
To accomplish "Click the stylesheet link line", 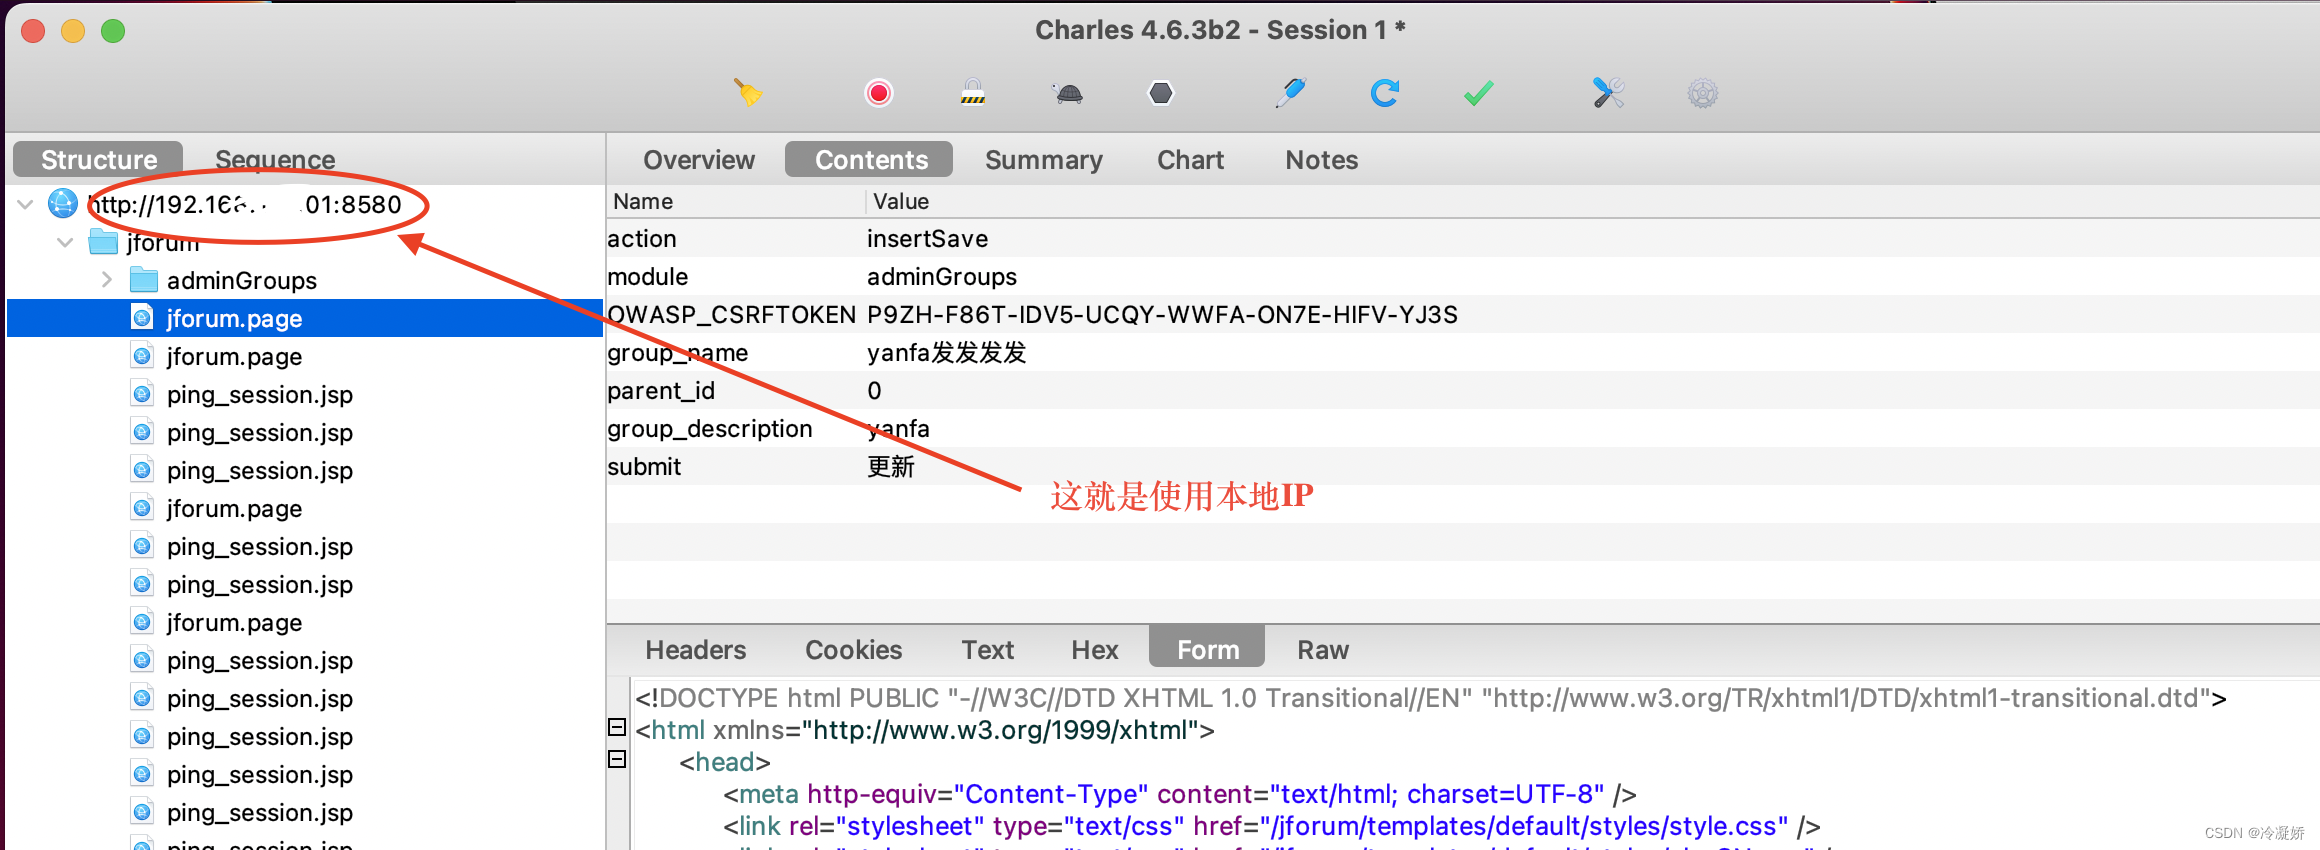I will (x=1271, y=826).
